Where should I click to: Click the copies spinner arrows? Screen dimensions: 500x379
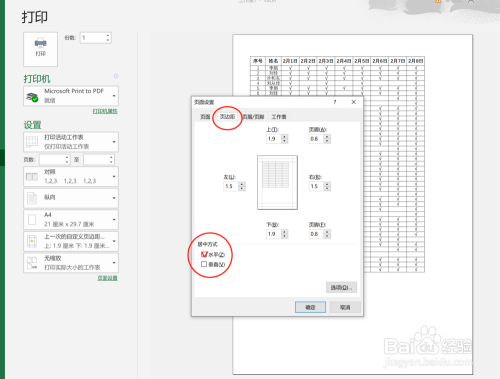click(108, 38)
